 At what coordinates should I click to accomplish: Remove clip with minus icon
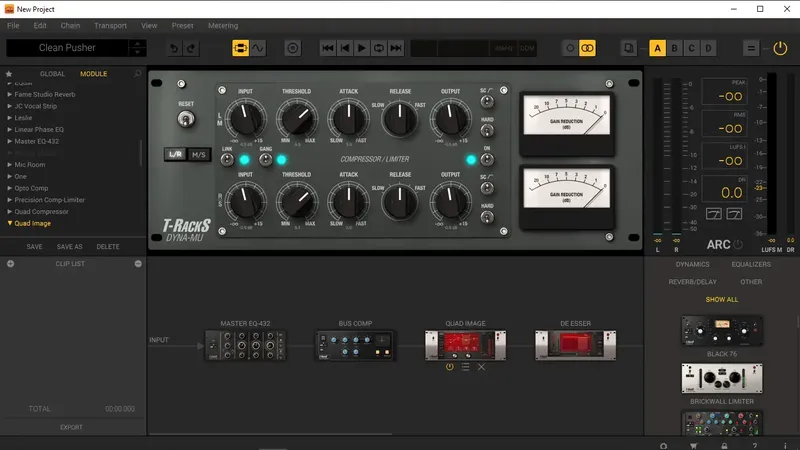[138, 264]
